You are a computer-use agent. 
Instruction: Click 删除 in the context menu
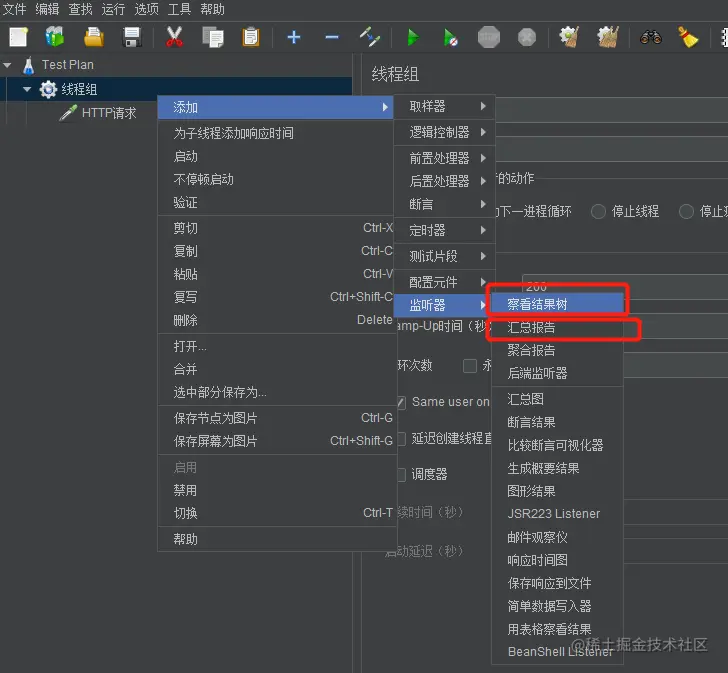(x=277, y=320)
